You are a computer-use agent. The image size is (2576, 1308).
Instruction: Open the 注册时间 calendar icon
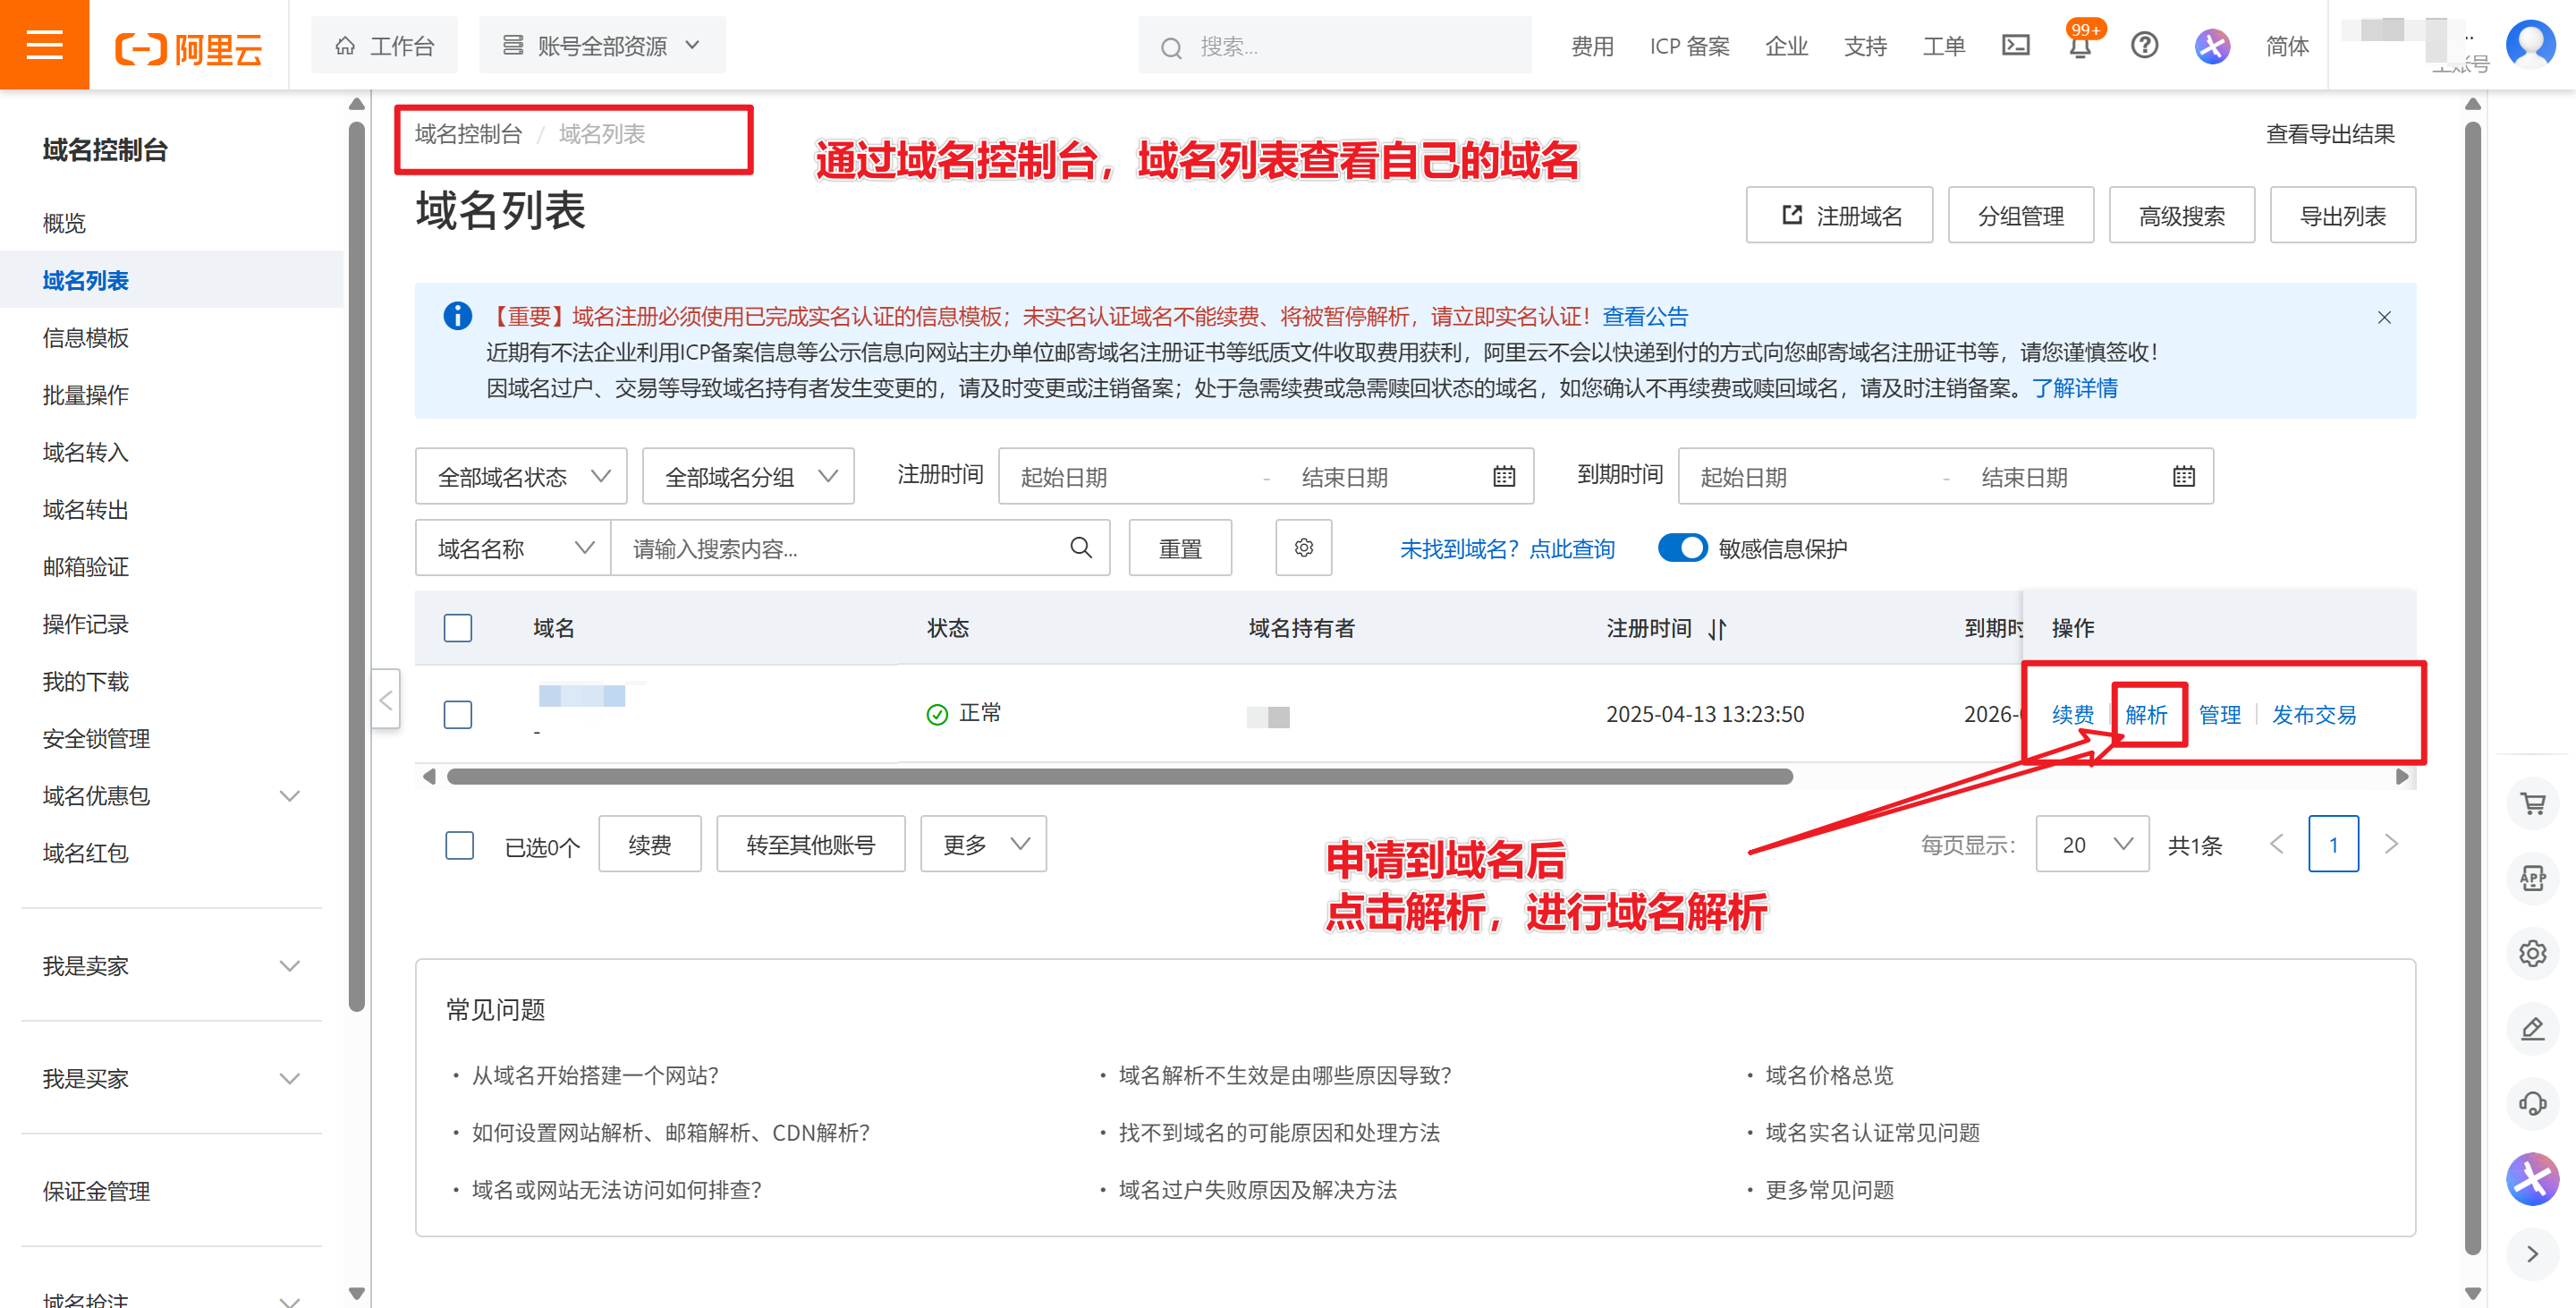pyautogui.click(x=1504, y=477)
